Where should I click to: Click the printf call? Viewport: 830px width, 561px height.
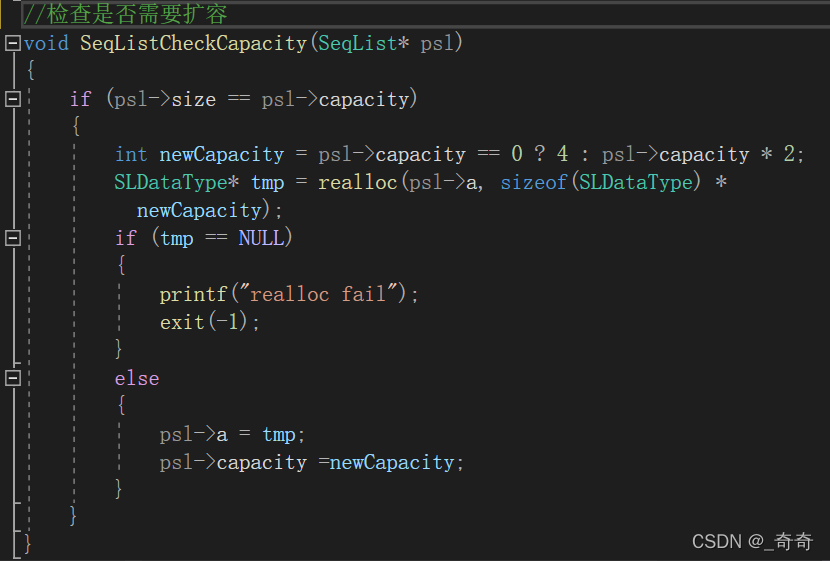pos(193,294)
